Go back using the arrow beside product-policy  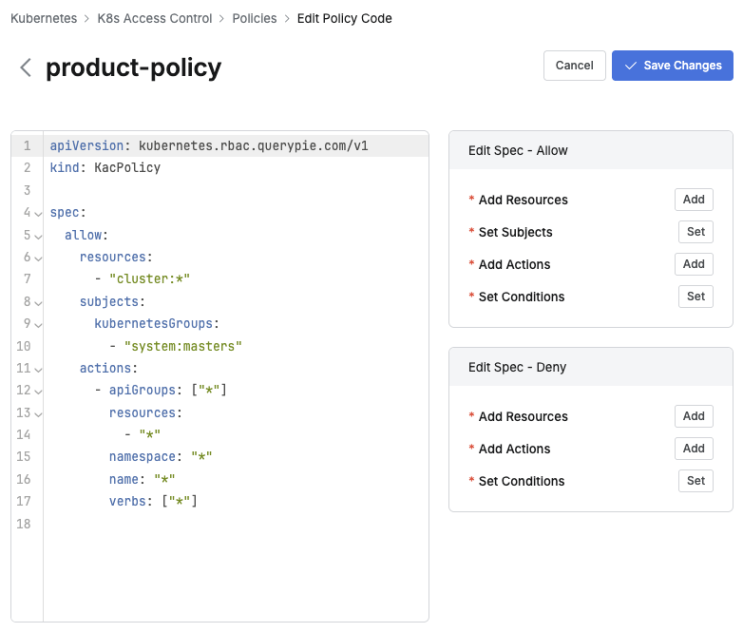26,67
